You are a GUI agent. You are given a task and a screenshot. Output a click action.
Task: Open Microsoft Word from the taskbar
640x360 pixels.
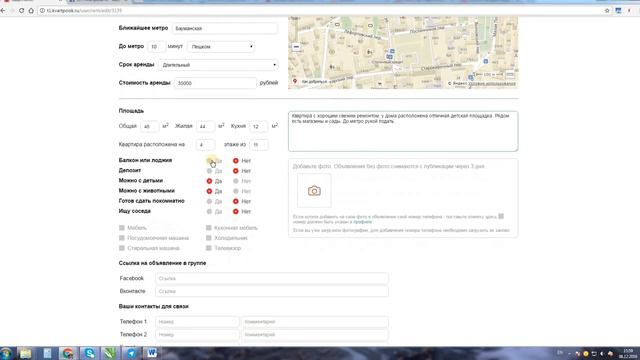point(152,353)
